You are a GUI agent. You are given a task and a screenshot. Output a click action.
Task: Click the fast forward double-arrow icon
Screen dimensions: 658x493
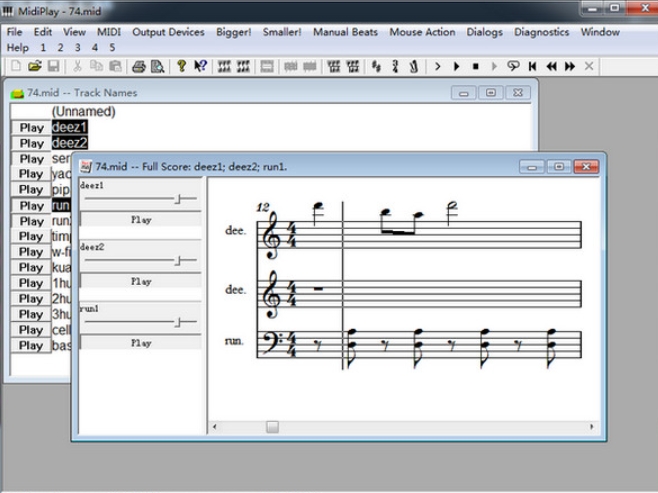click(569, 66)
